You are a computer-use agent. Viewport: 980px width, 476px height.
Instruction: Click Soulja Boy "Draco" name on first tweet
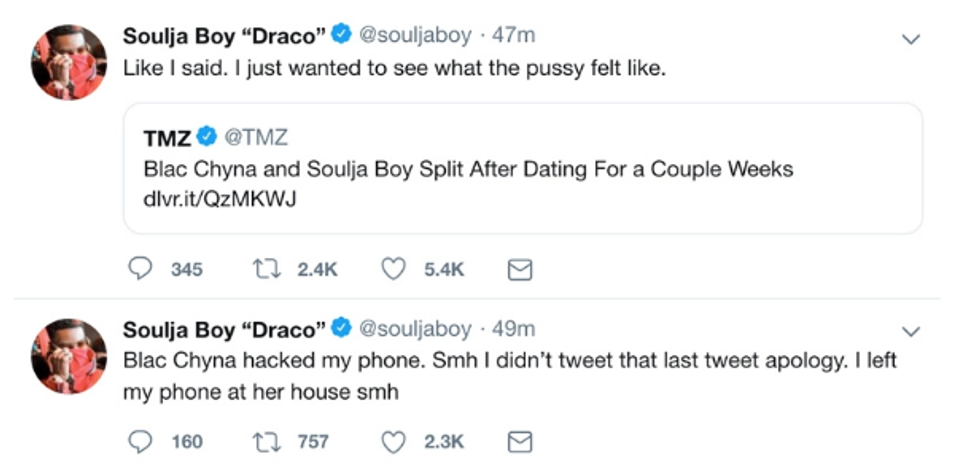(x=224, y=35)
